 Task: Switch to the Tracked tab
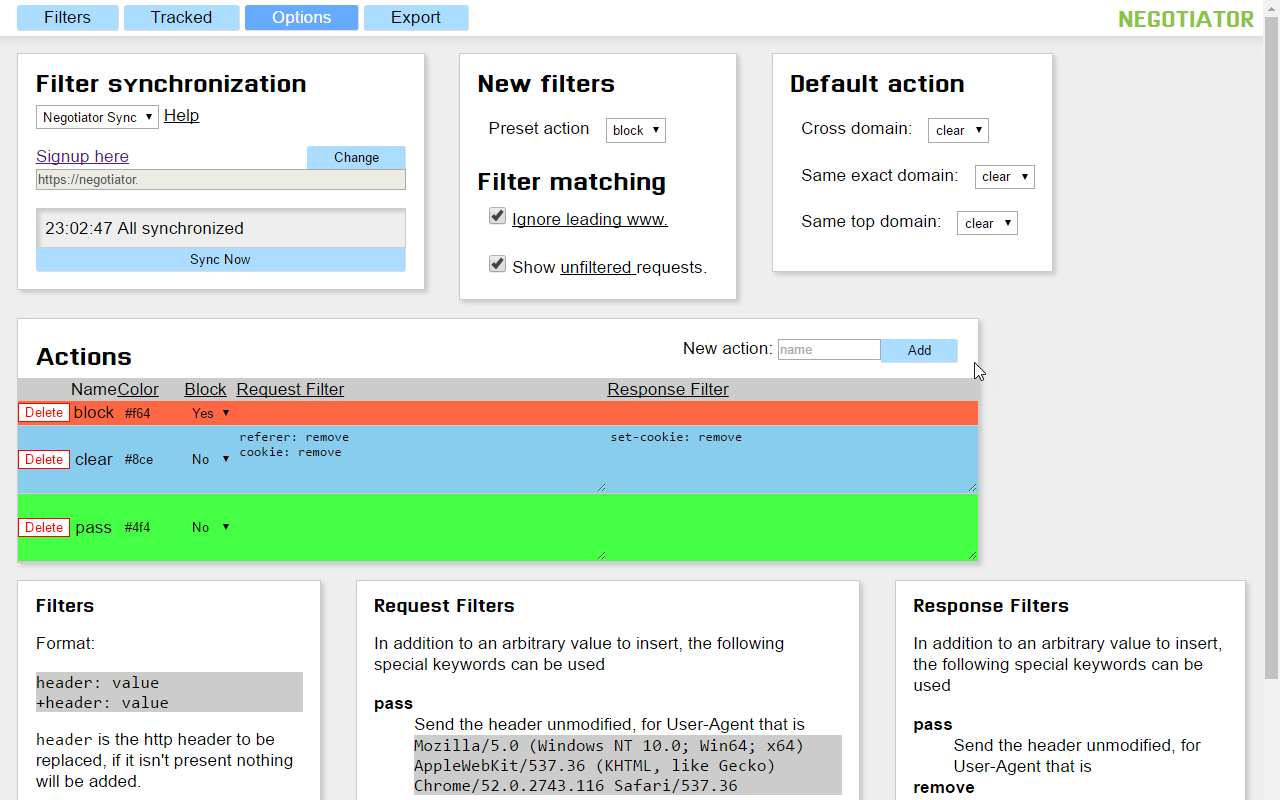click(x=181, y=17)
